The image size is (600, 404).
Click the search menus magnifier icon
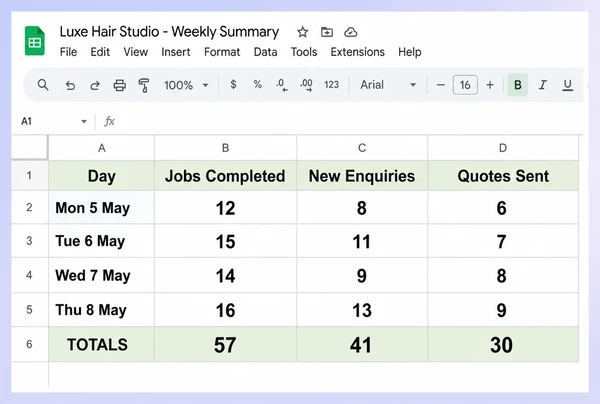point(43,85)
